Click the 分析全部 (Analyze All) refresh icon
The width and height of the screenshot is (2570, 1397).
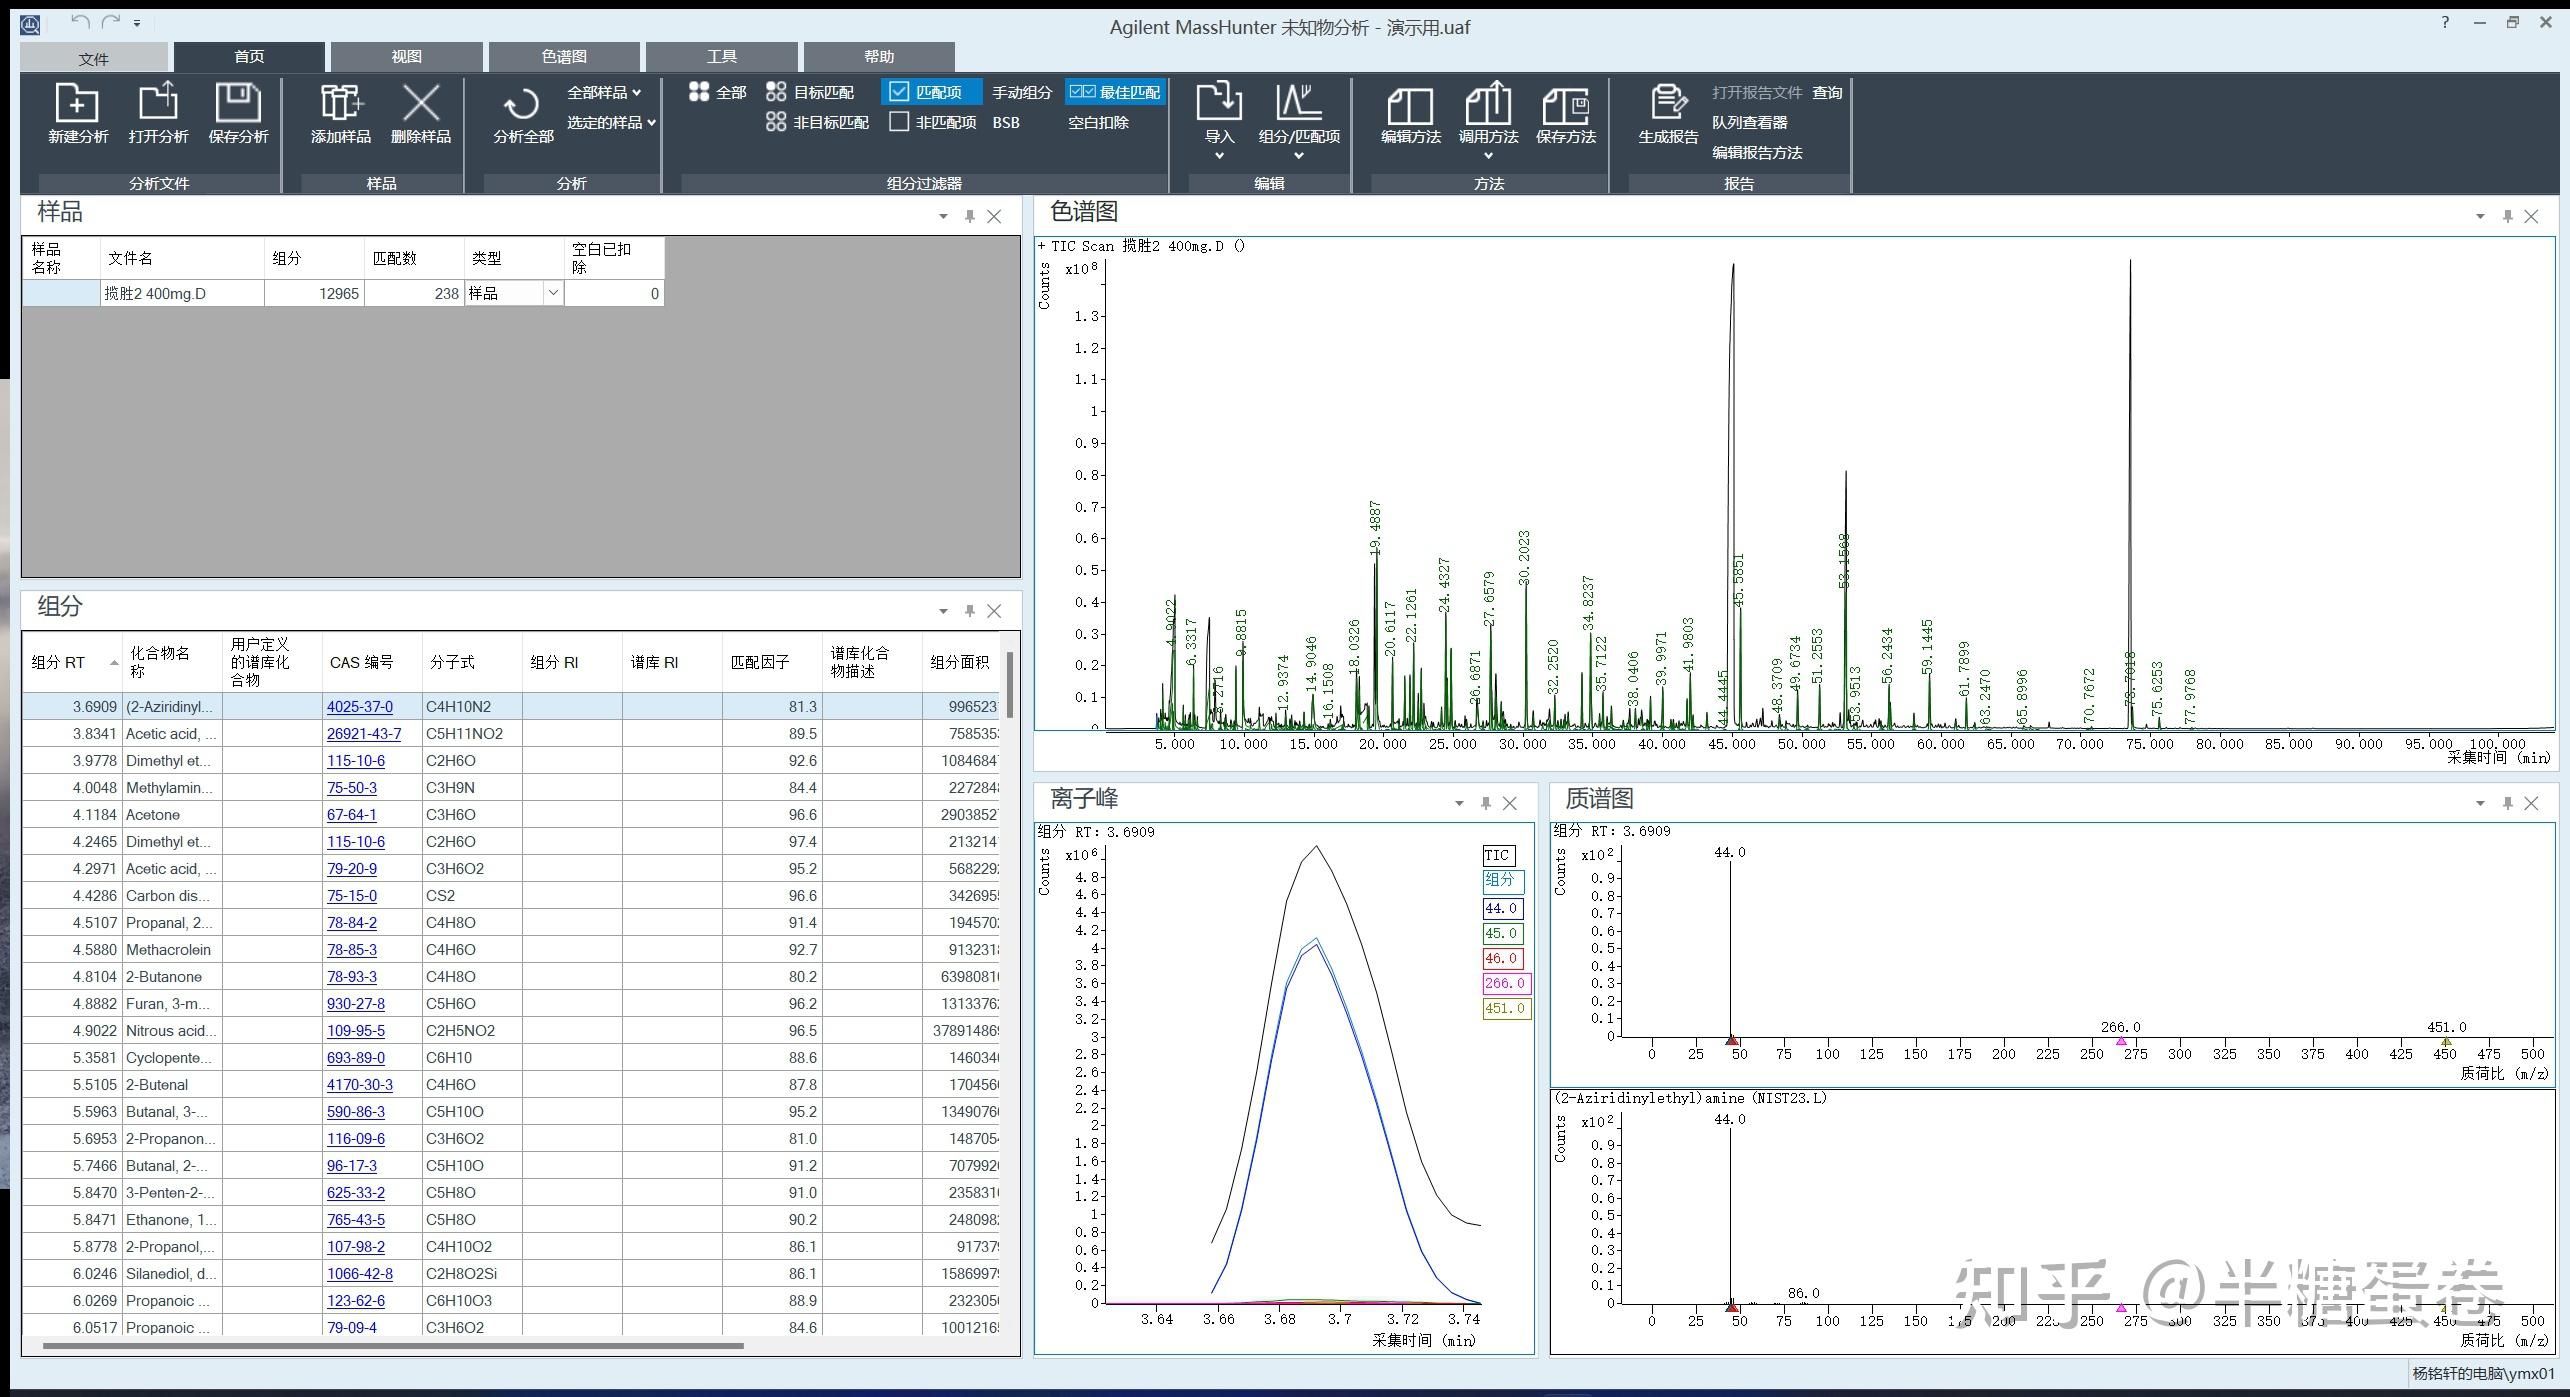pos(522,105)
